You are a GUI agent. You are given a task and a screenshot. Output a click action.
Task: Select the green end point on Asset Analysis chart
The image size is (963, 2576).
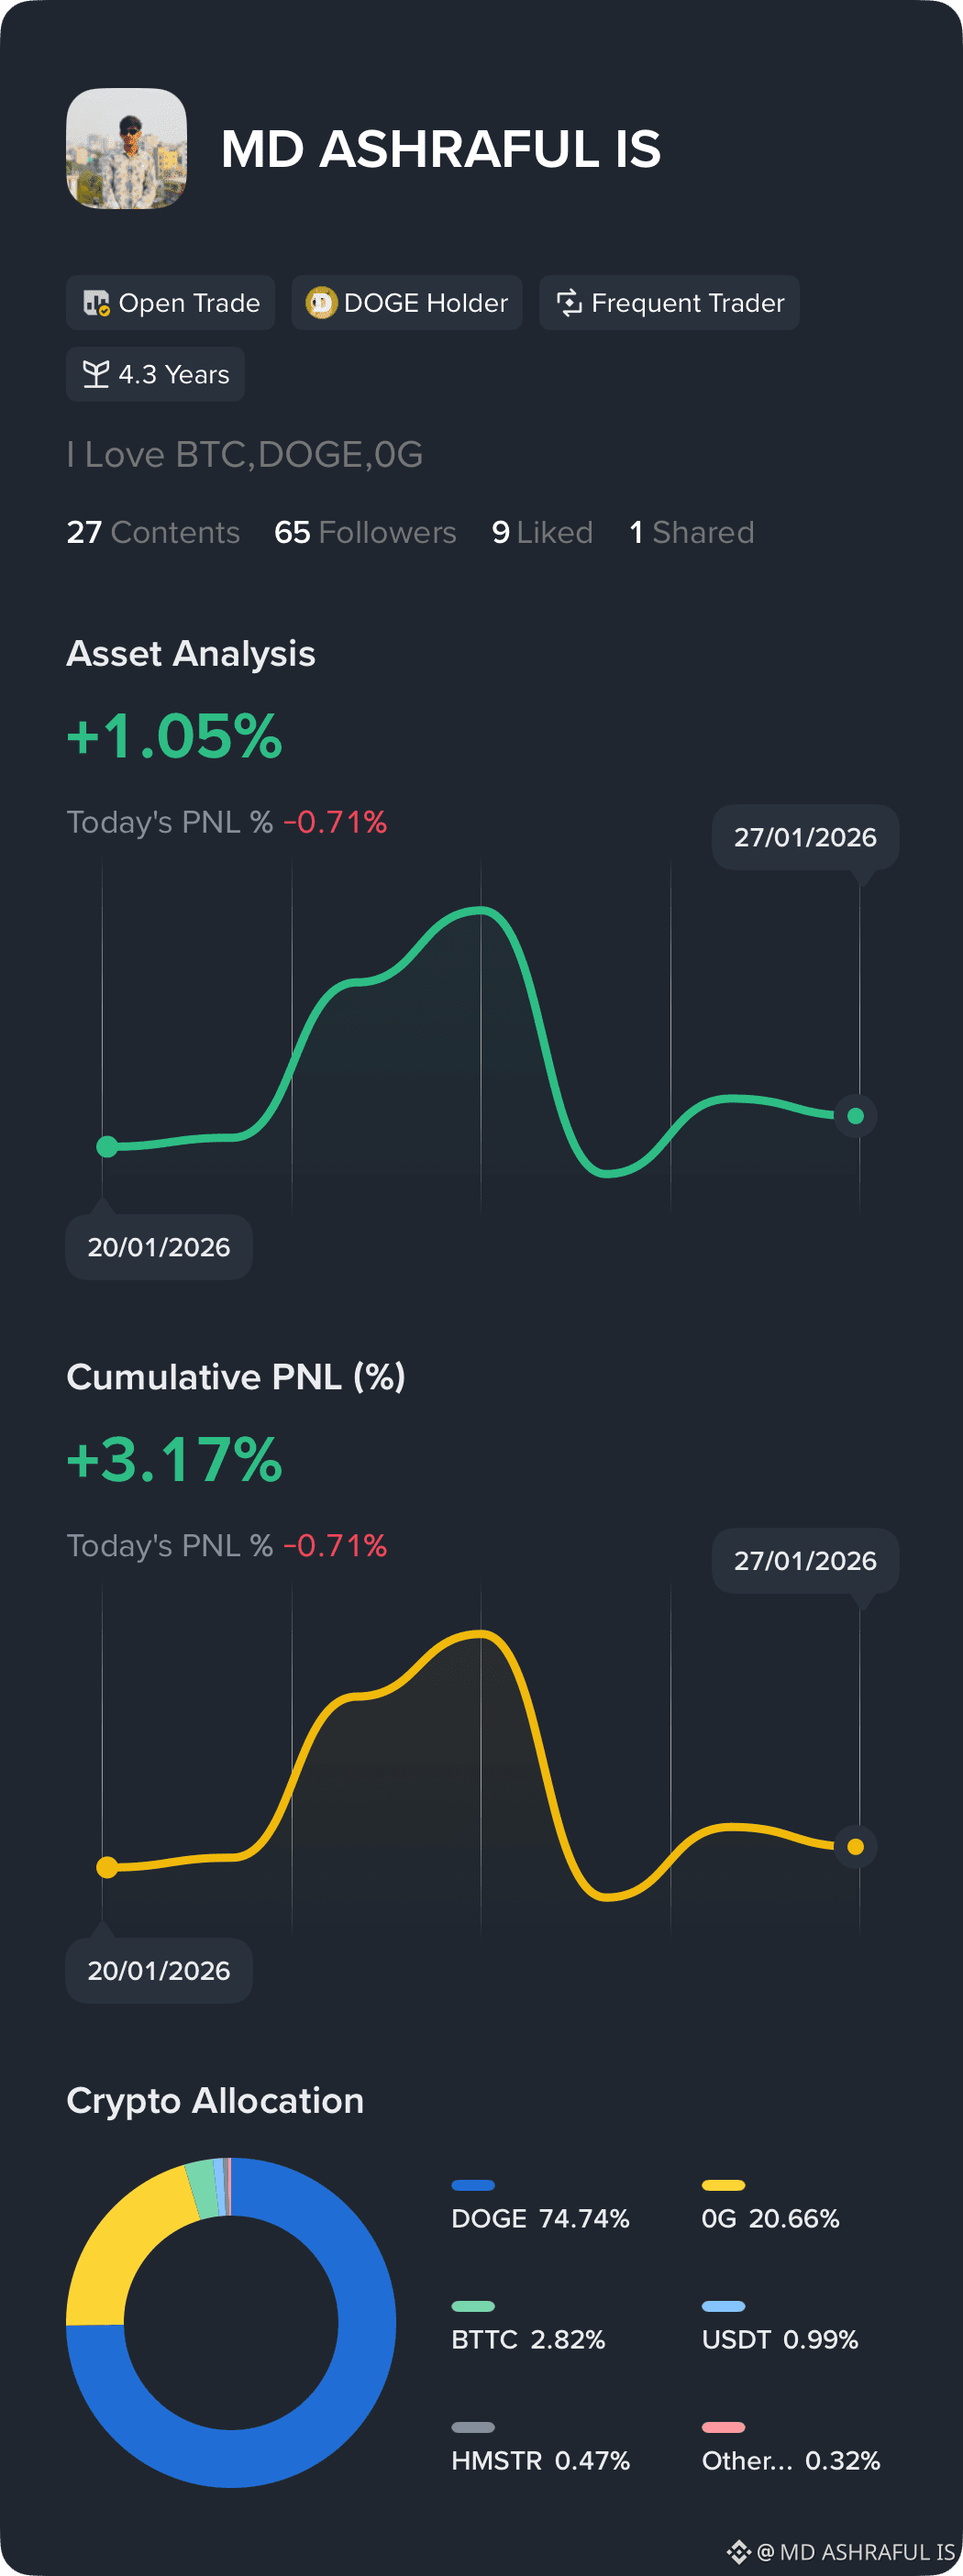point(856,1116)
